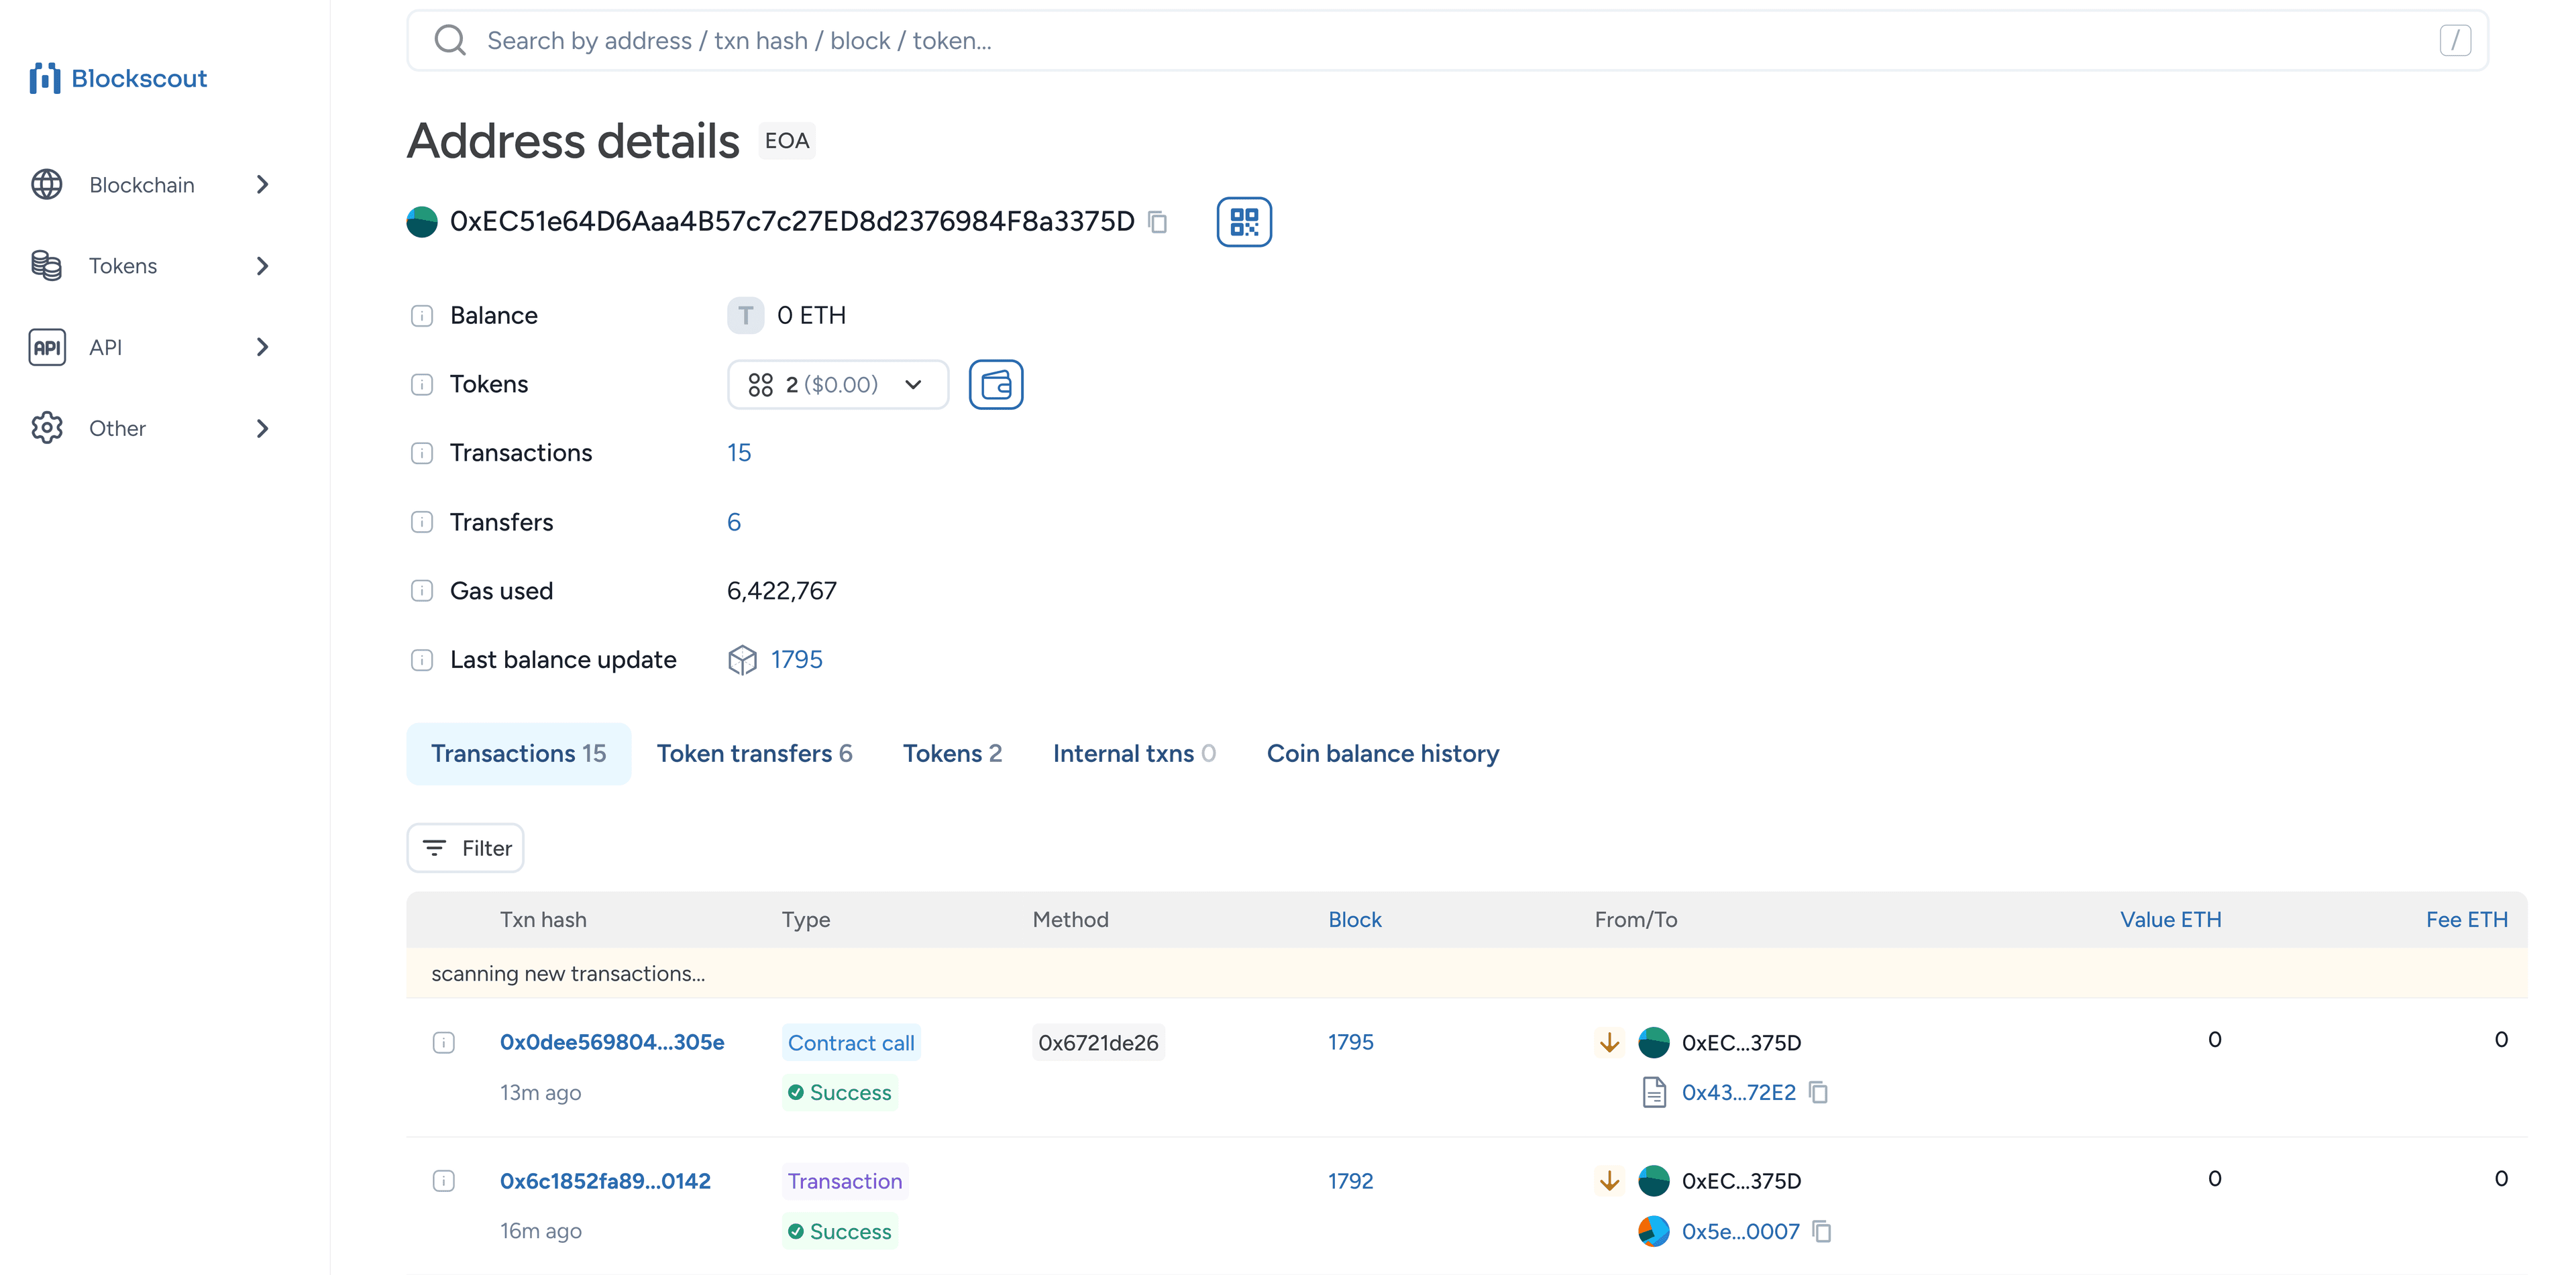This screenshot has width=2576, height=1275.
Task: Click the API icon in sidebar
Action: point(47,347)
